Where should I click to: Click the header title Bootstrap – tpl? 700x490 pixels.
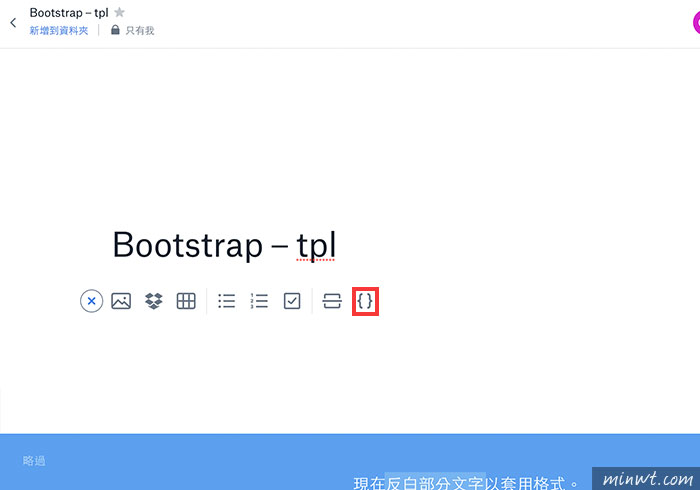[69, 13]
